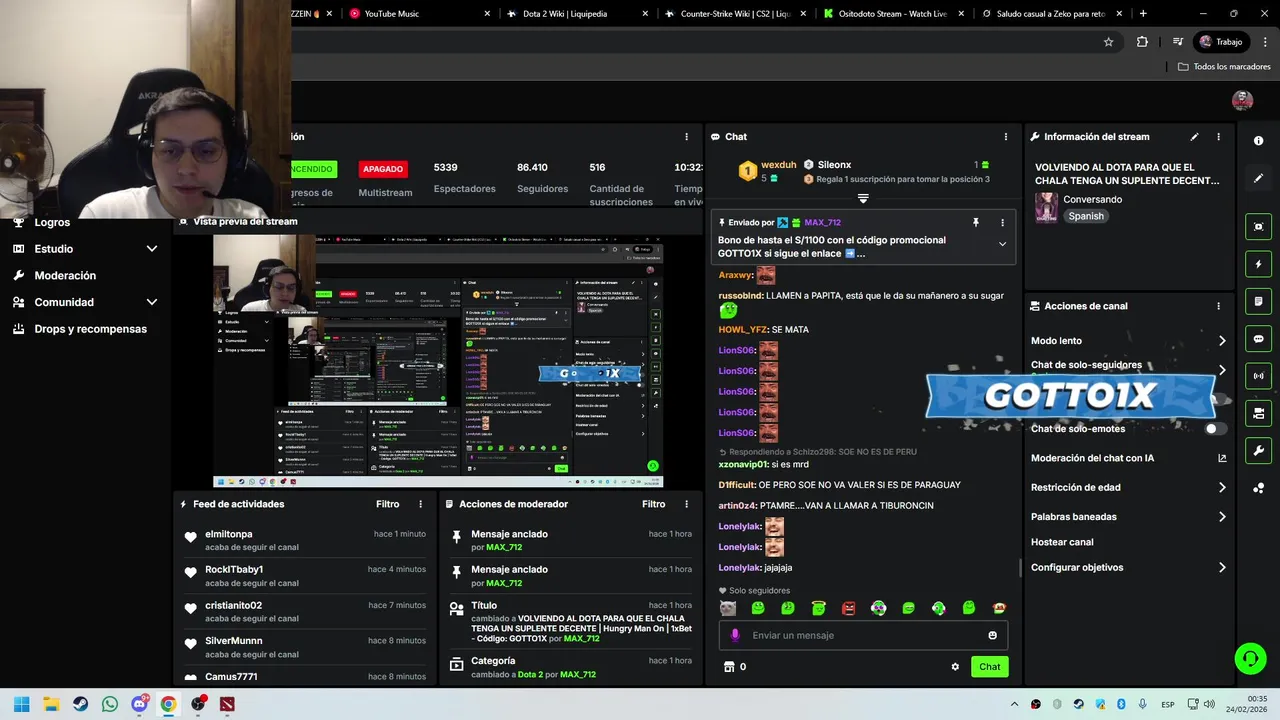
Task: Click the red APAGADO badge
Action: [383, 169]
